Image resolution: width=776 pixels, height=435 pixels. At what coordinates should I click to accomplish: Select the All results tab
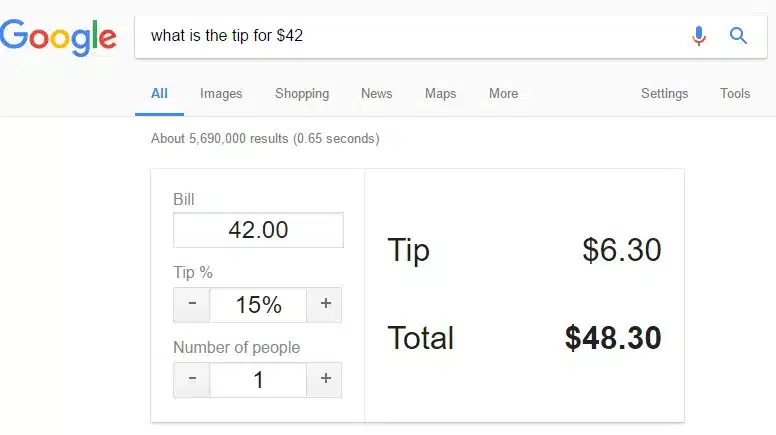tap(159, 94)
